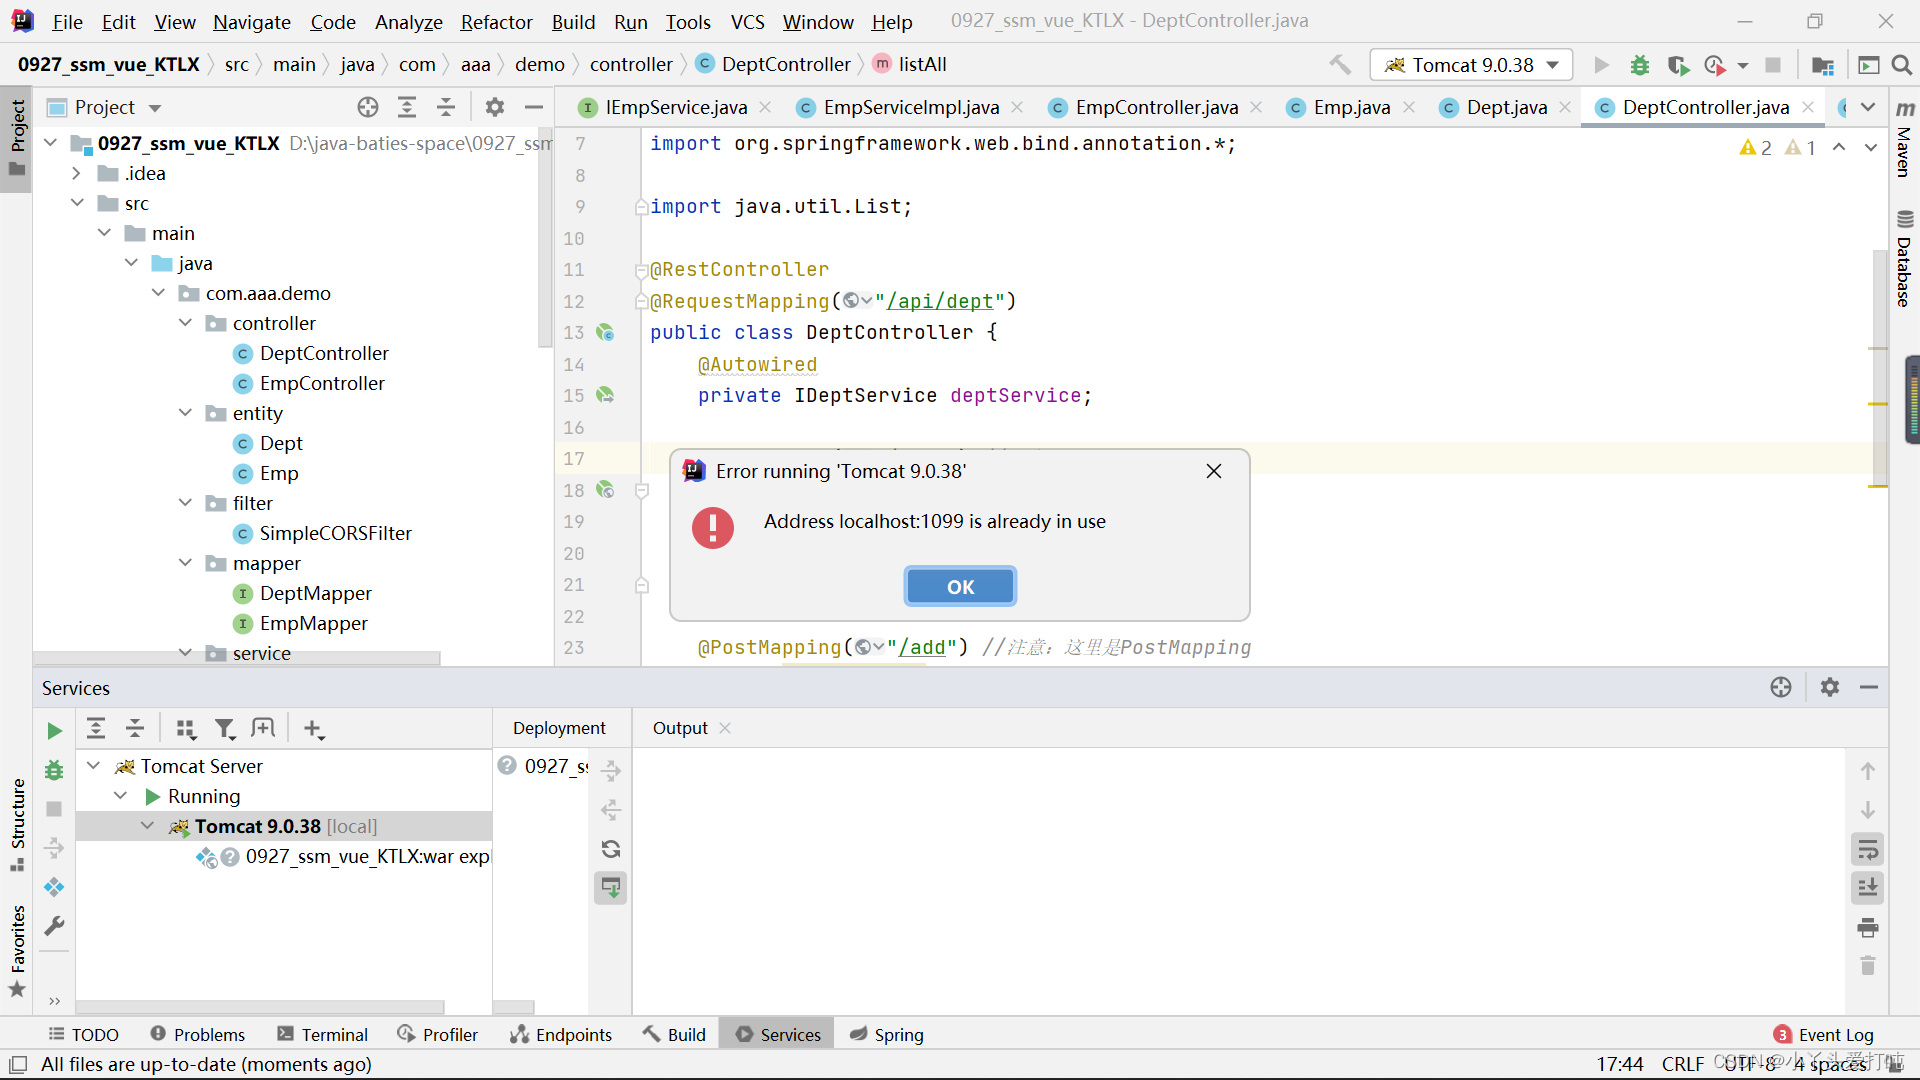This screenshot has height=1080, width=1920.
Task: Run with coverage icon in toolbar
Action: point(1678,65)
